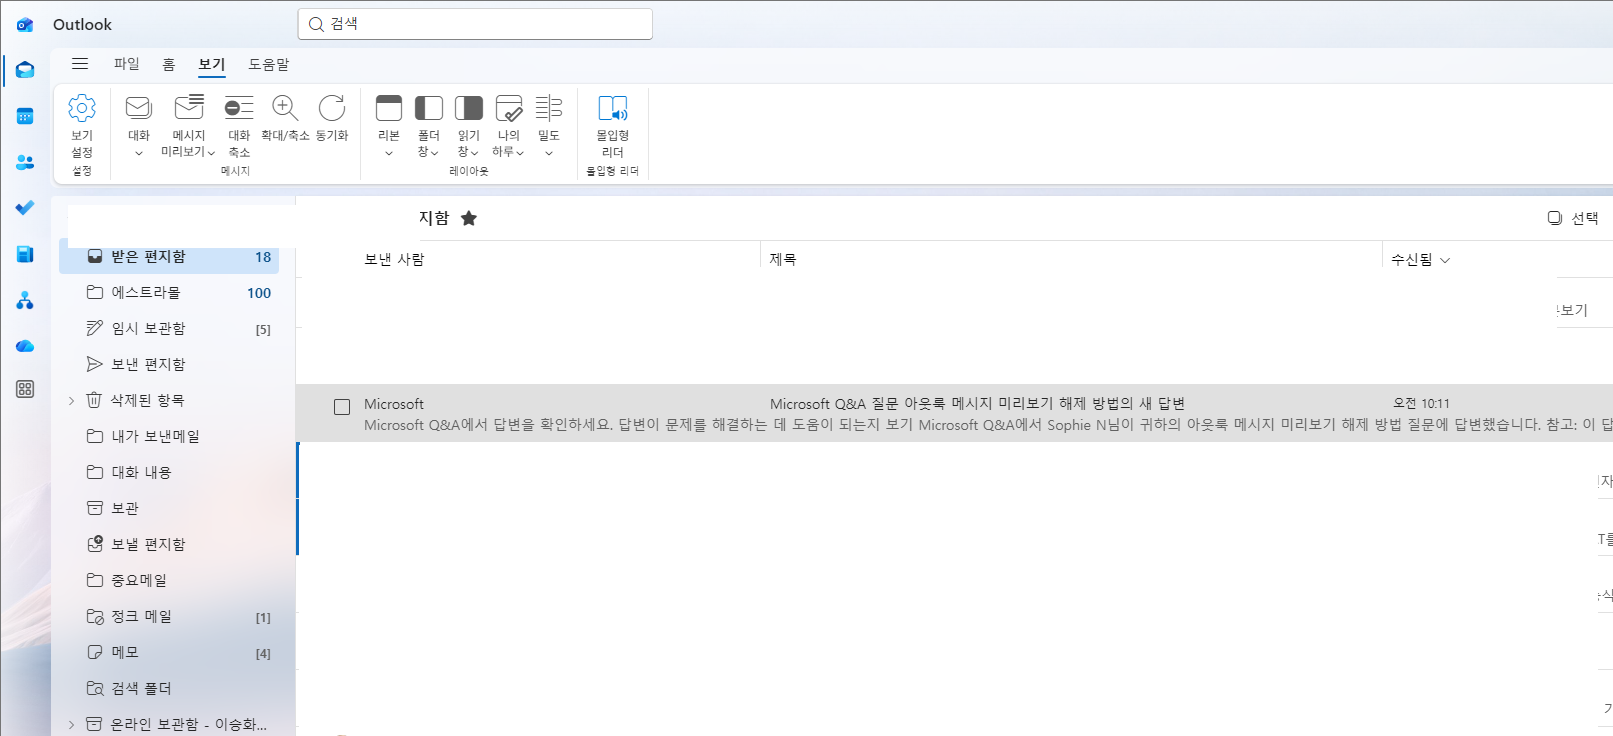Open the Calendar app in the sidebar
This screenshot has height=736, width=1613.
[x=25, y=116]
